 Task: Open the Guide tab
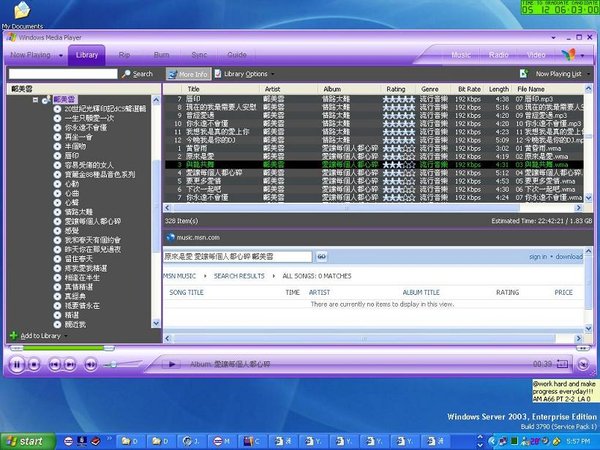click(x=237, y=55)
